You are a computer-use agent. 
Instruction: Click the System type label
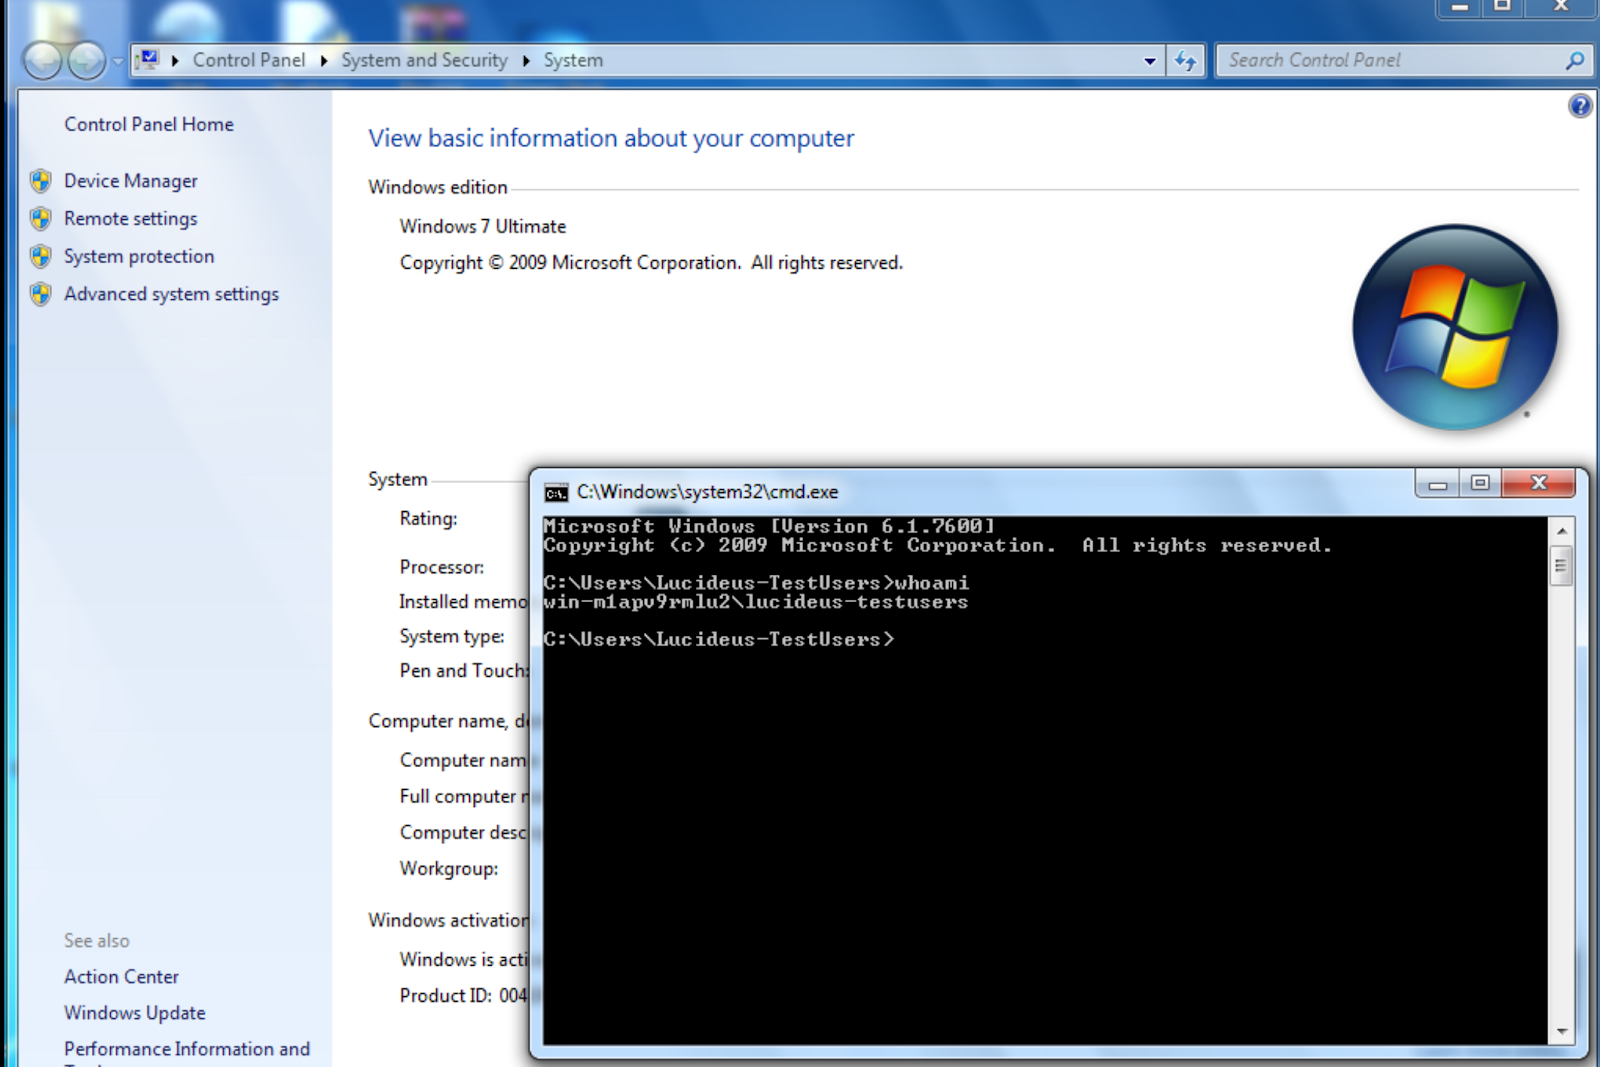point(452,636)
